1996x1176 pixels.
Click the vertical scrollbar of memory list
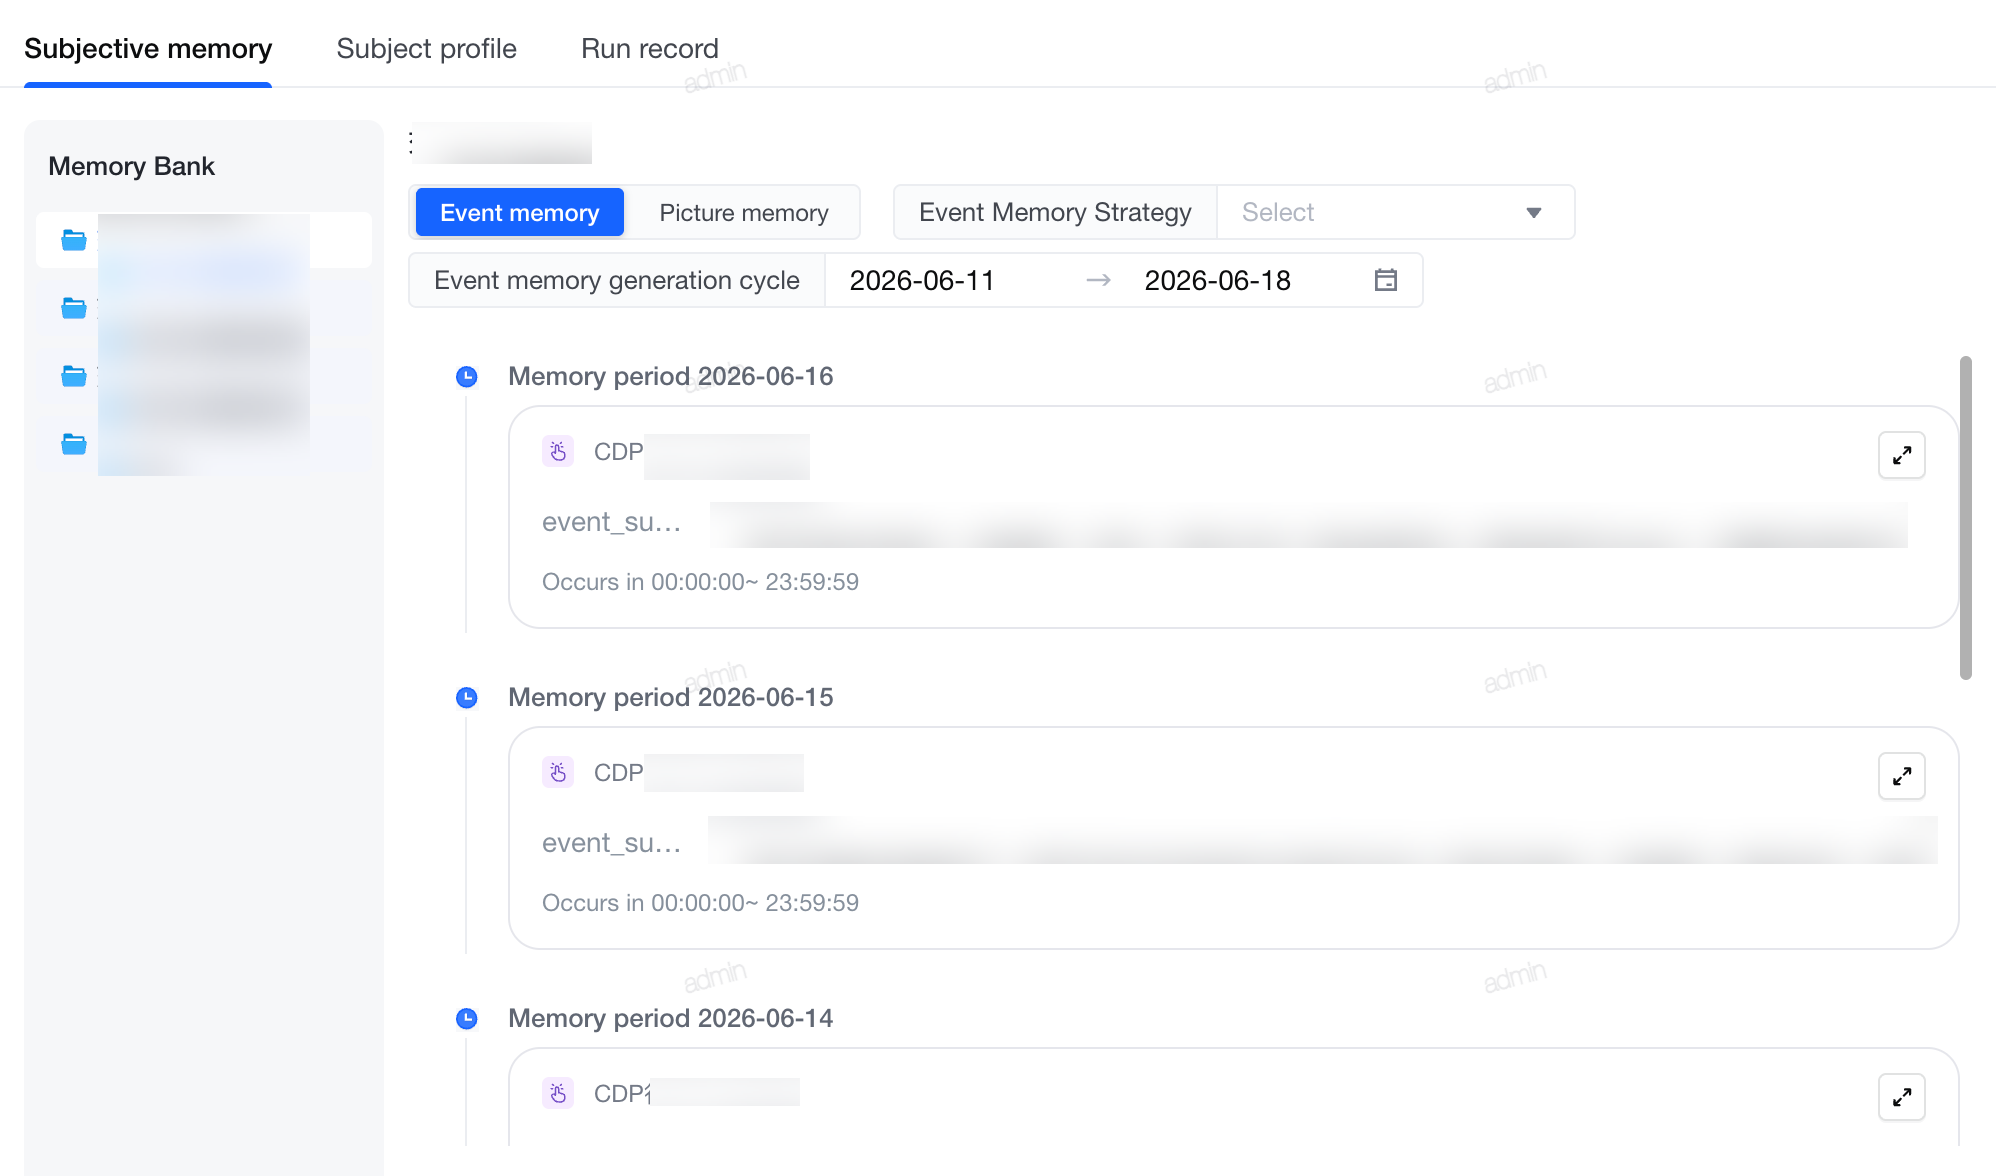[x=1965, y=518]
